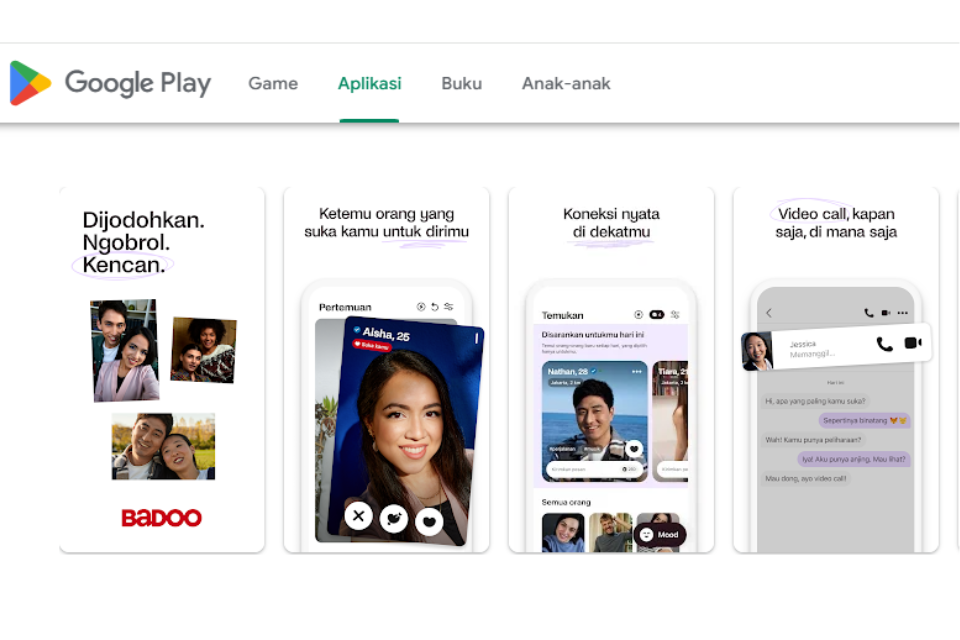
Task: Click the message input field on Nathan's card
Action: point(594,469)
